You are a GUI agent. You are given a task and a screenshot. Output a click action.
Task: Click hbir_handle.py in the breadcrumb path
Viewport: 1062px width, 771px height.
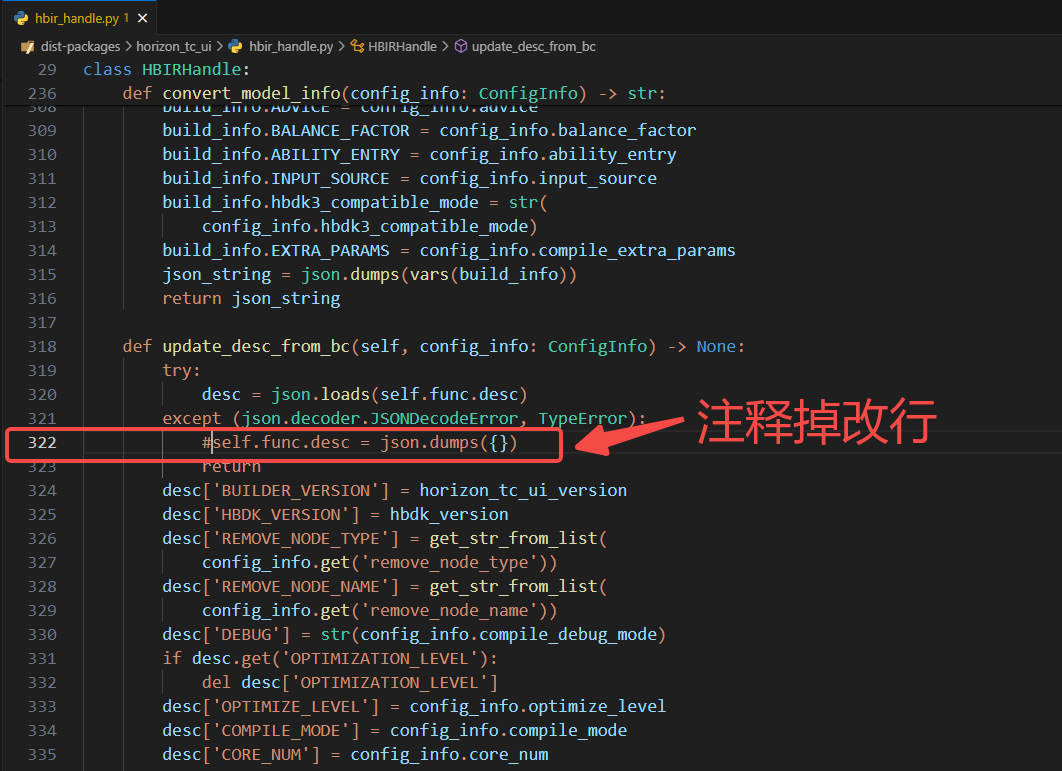[x=291, y=46]
